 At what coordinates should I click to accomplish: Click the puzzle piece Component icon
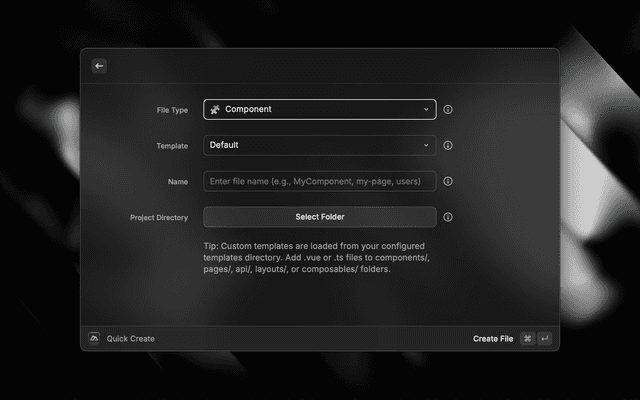215,109
